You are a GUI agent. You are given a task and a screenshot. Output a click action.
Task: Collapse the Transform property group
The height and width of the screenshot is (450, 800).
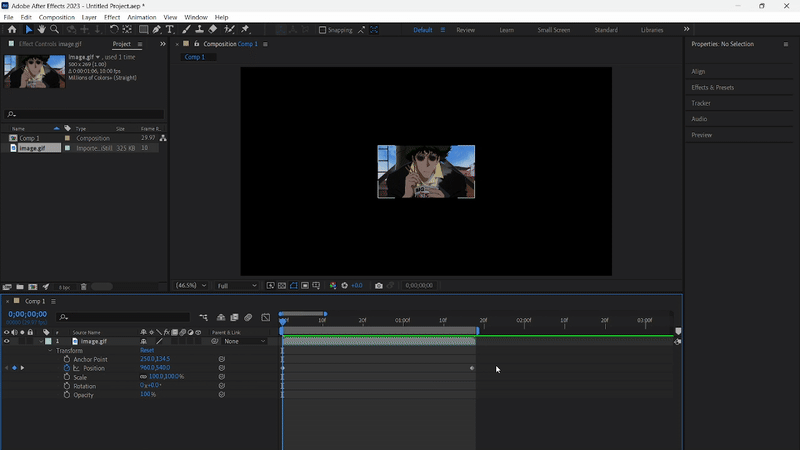50,351
